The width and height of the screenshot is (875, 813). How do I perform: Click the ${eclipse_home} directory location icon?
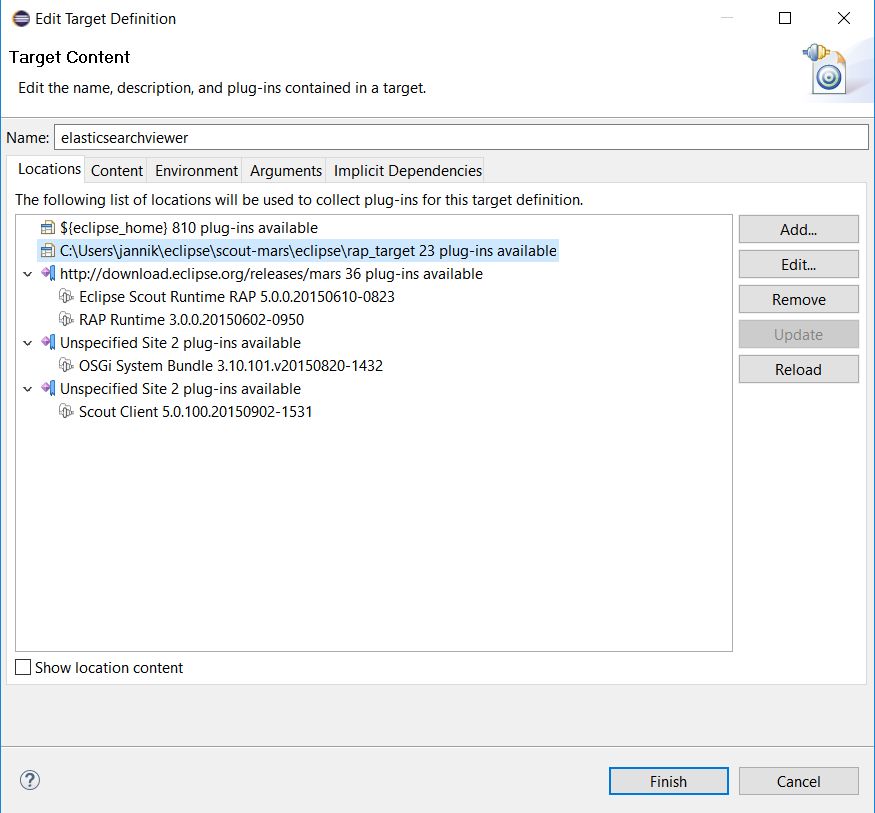click(48, 228)
